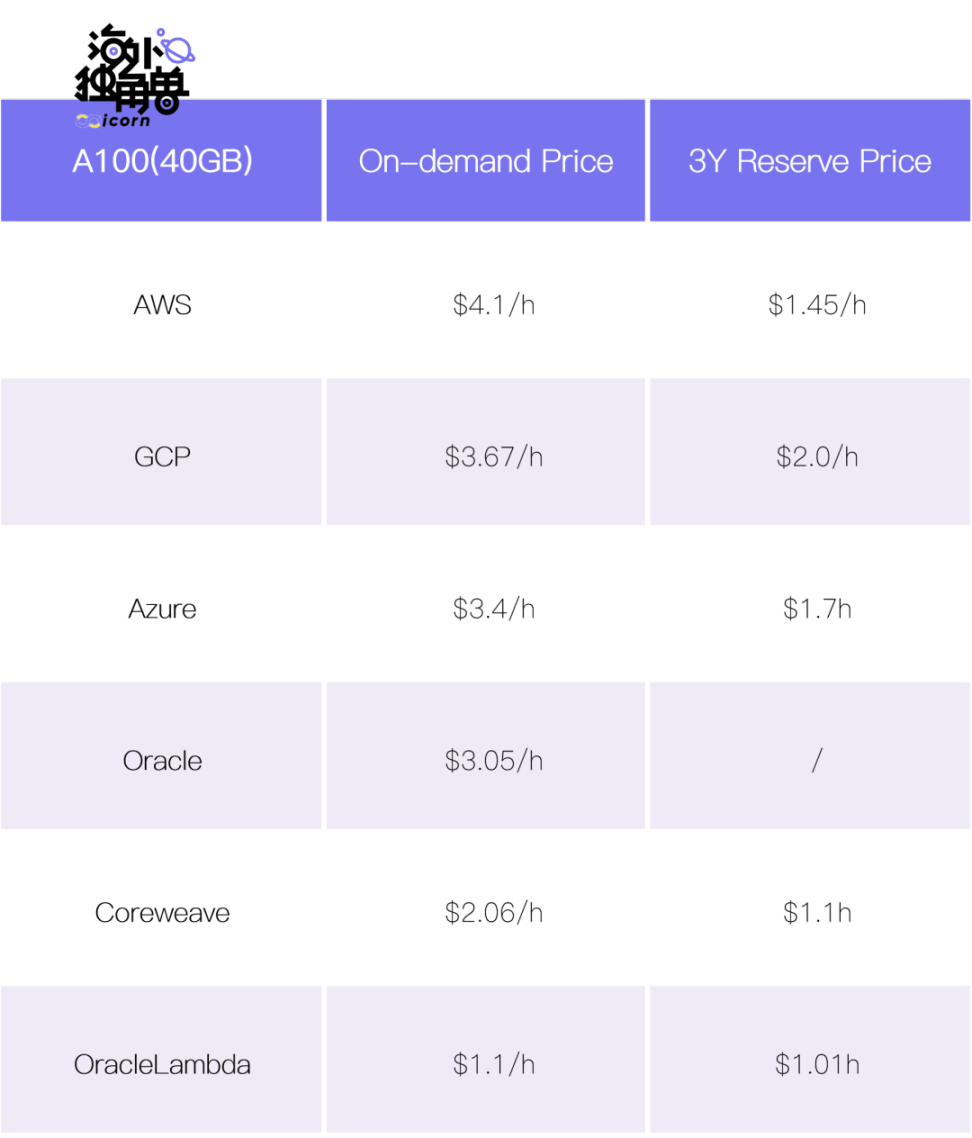Image resolution: width=972 pixels, height=1138 pixels.
Task: Click Coreweave on-demand price $2.06/h
Action: pyautogui.click(x=494, y=913)
